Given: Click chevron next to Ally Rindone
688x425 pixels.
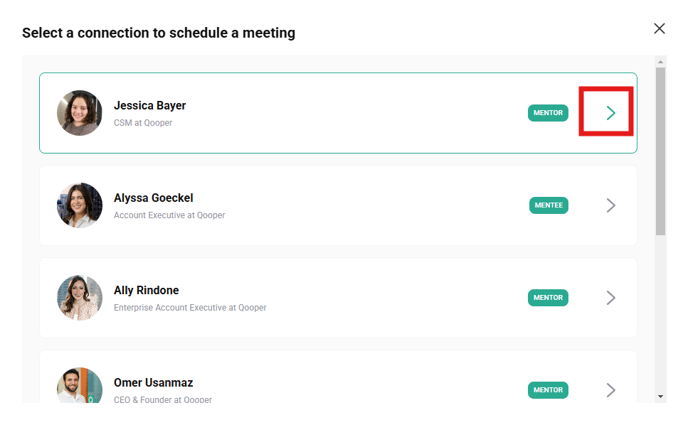Looking at the screenshot, I should click(610, 298).
